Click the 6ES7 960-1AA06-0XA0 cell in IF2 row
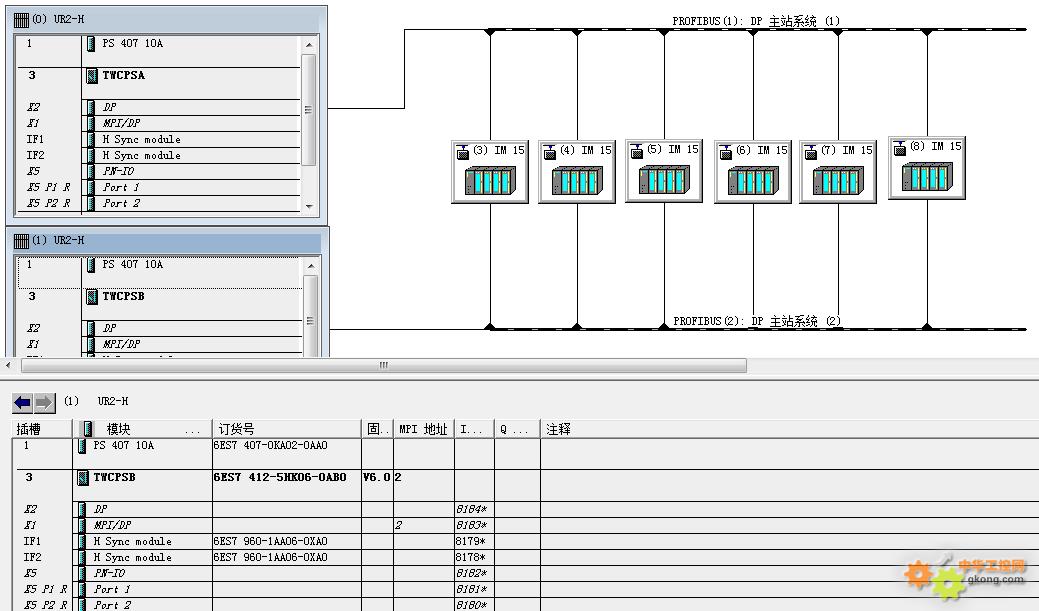 click(270, 557)
